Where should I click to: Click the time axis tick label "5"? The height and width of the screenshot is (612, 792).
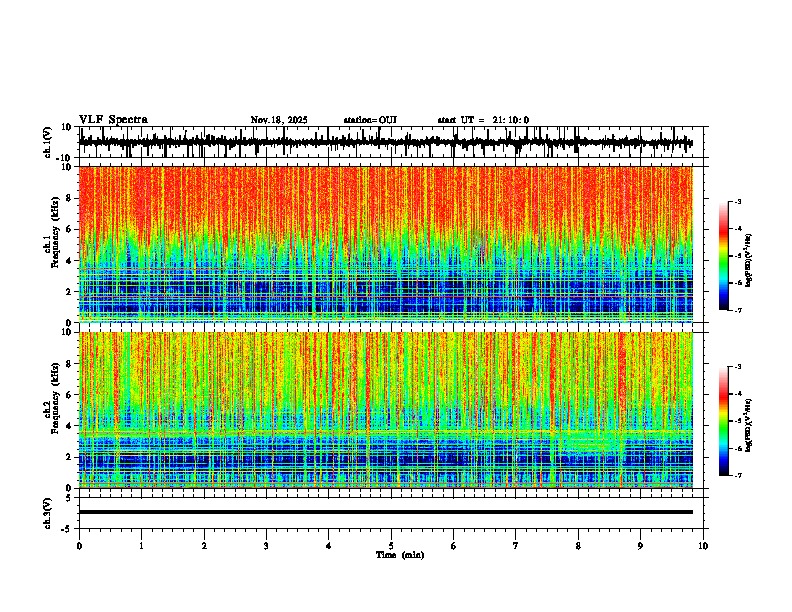click(x=391, y=546)
